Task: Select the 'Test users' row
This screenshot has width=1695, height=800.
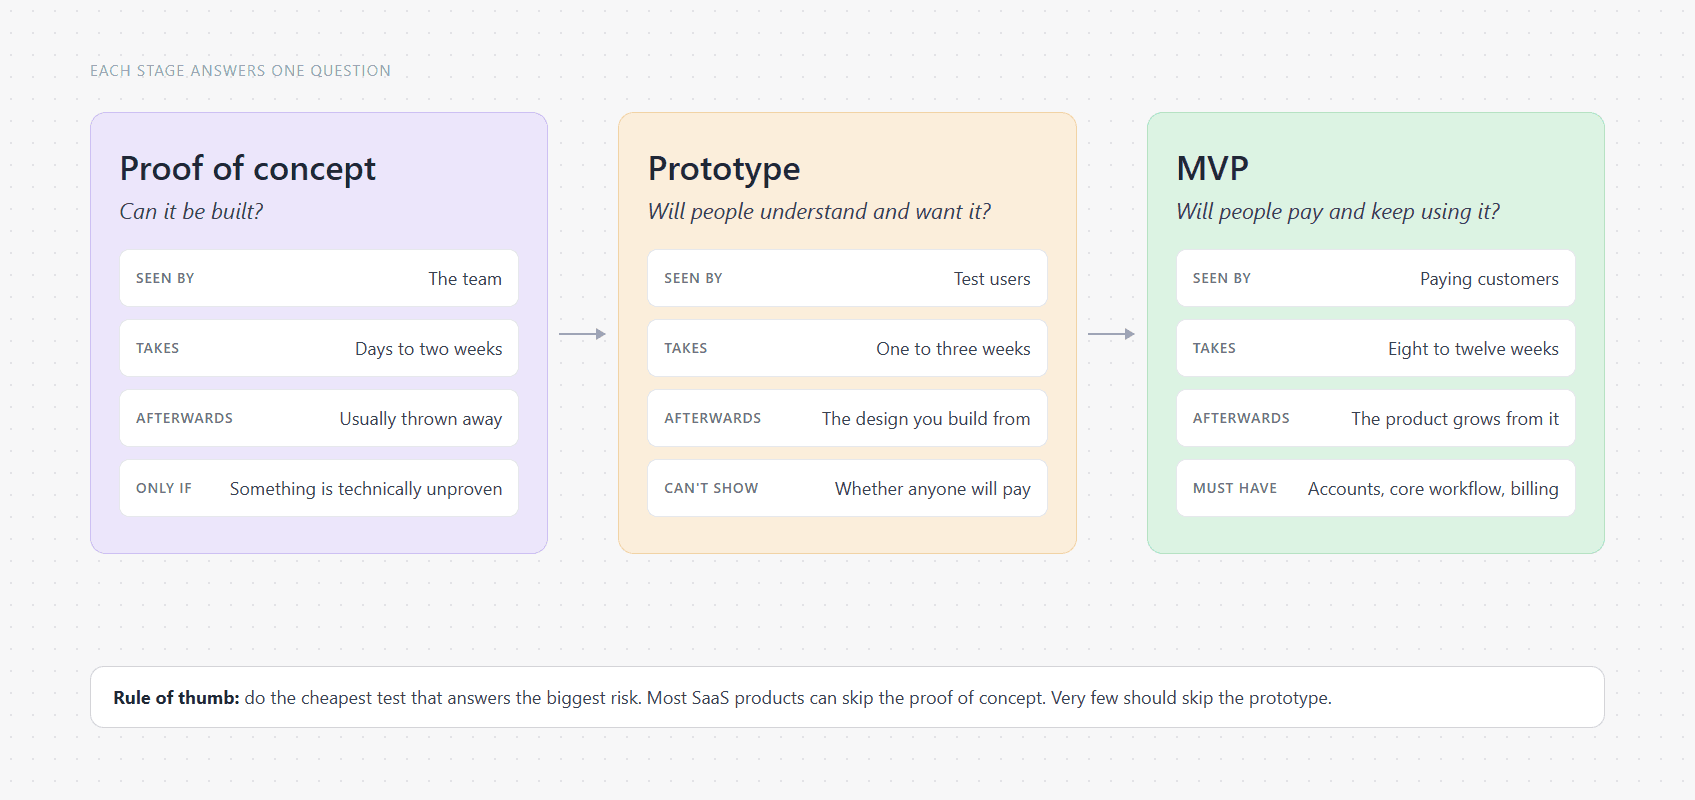Action: point(847,278)
